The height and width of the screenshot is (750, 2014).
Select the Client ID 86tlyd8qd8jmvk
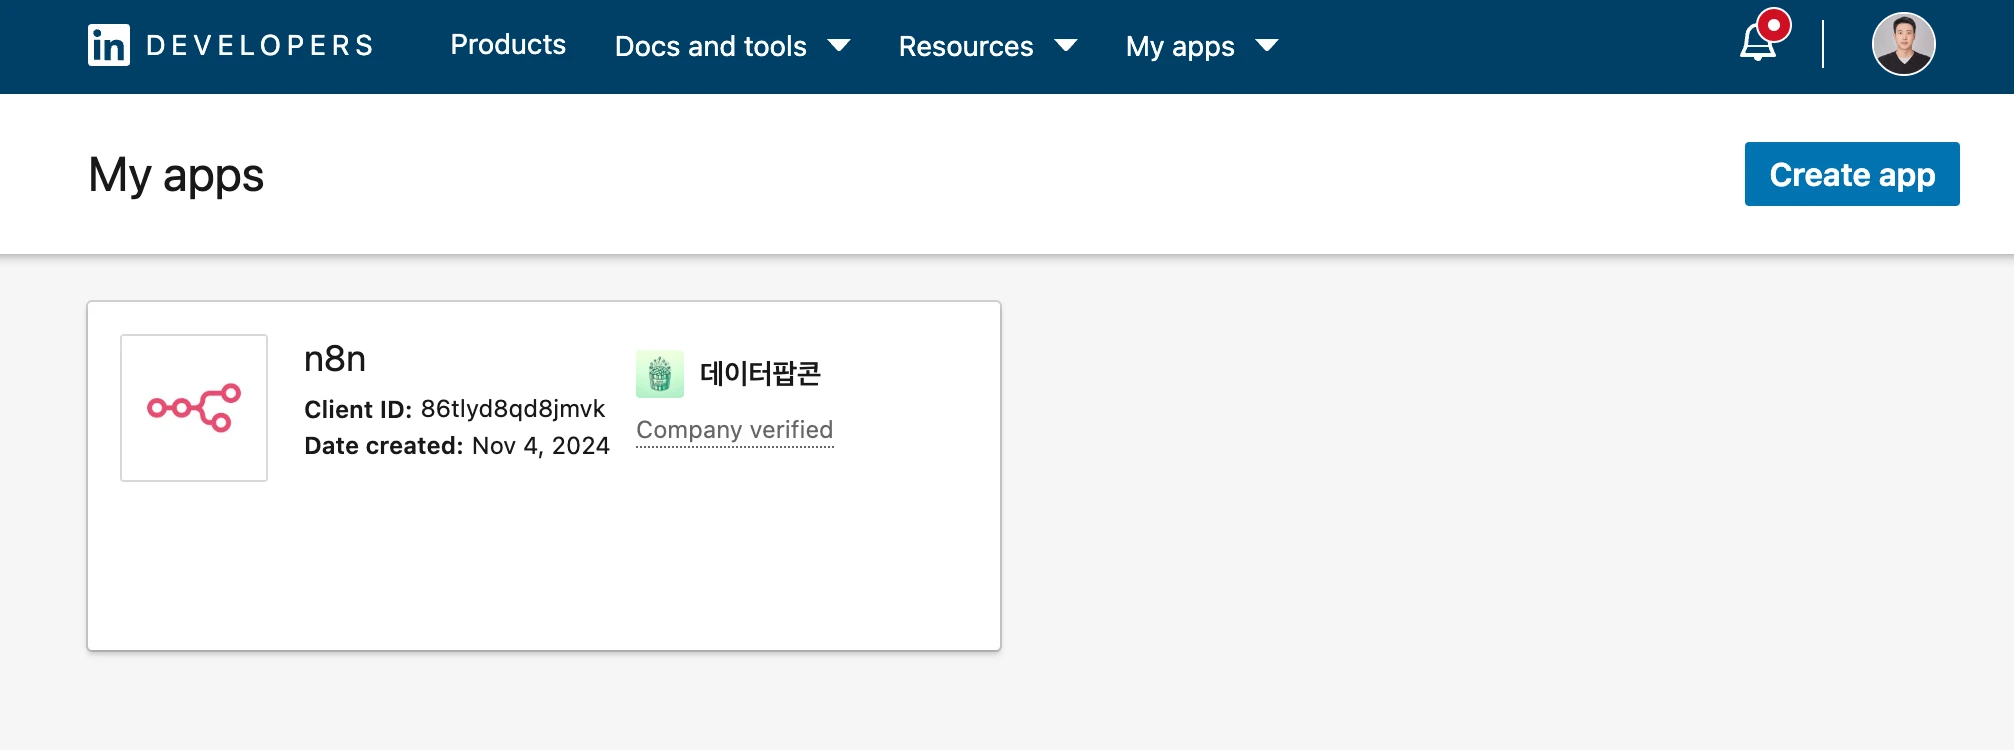[x=455, y=409]
